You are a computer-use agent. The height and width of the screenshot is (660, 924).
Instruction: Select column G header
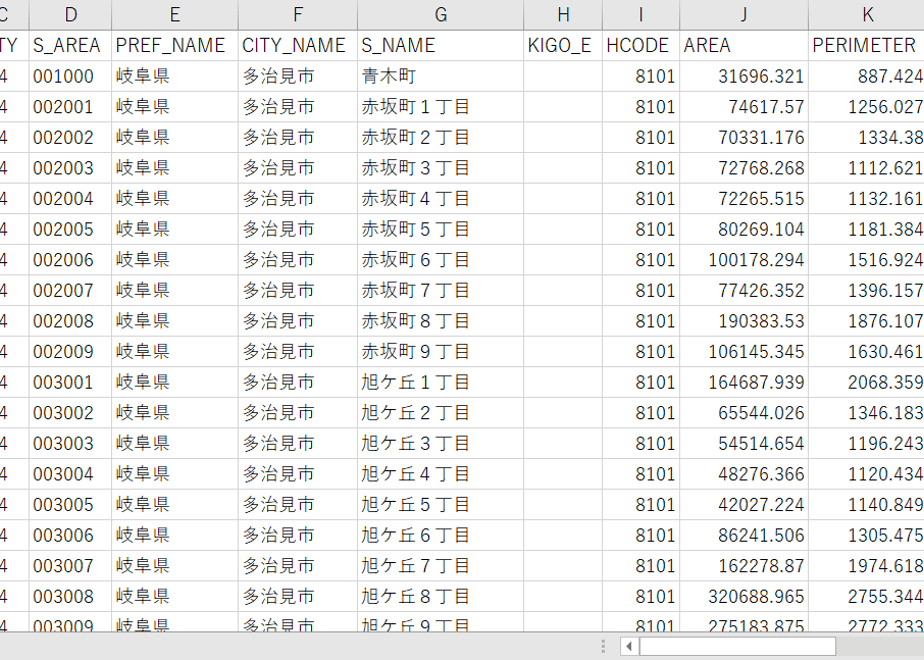[440, 15]
